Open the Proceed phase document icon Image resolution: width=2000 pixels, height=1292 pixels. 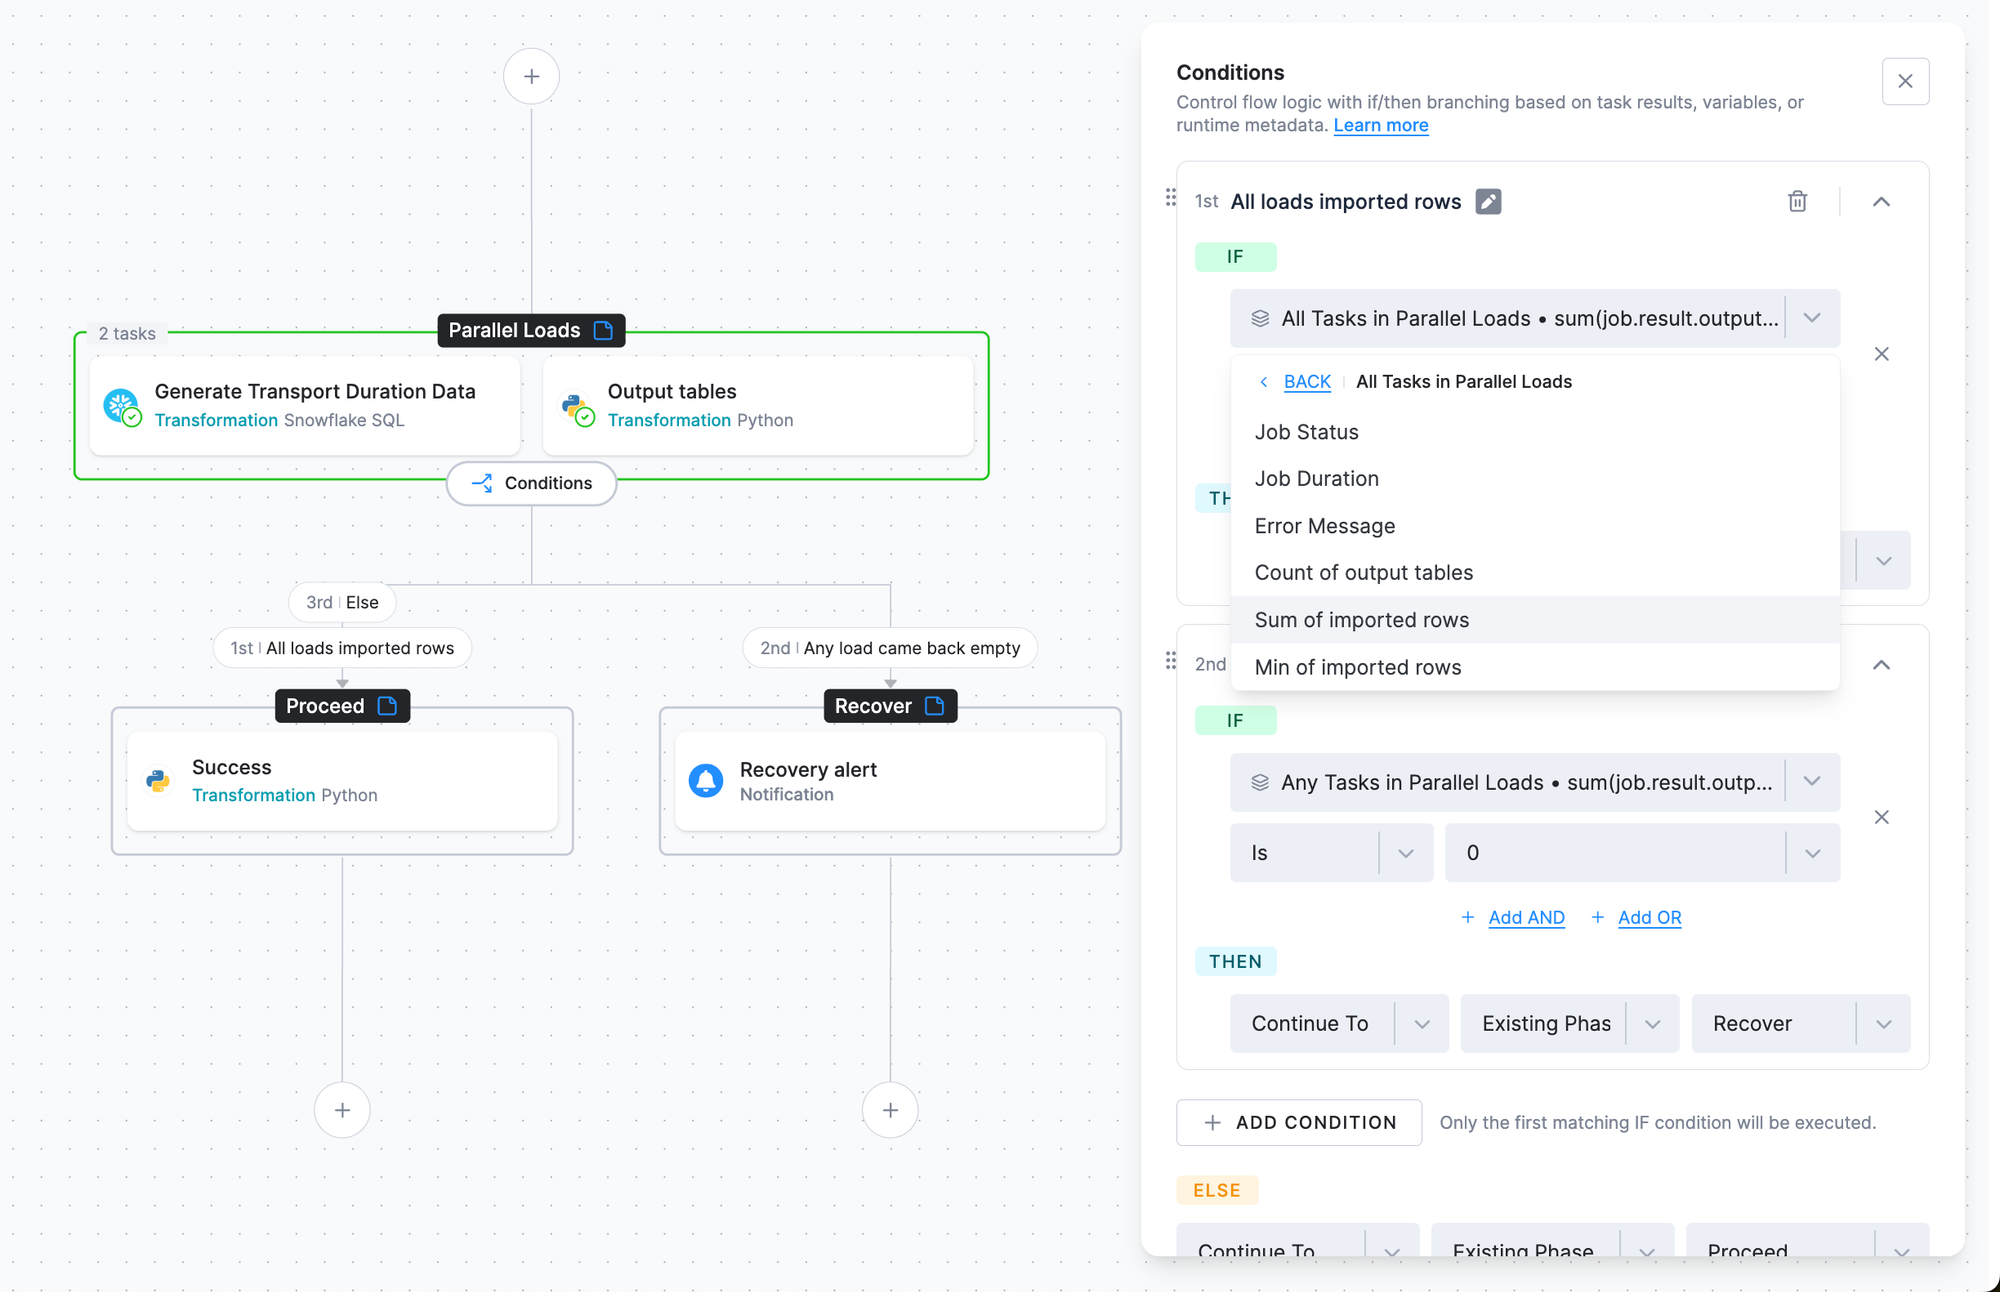coord(388,706)
